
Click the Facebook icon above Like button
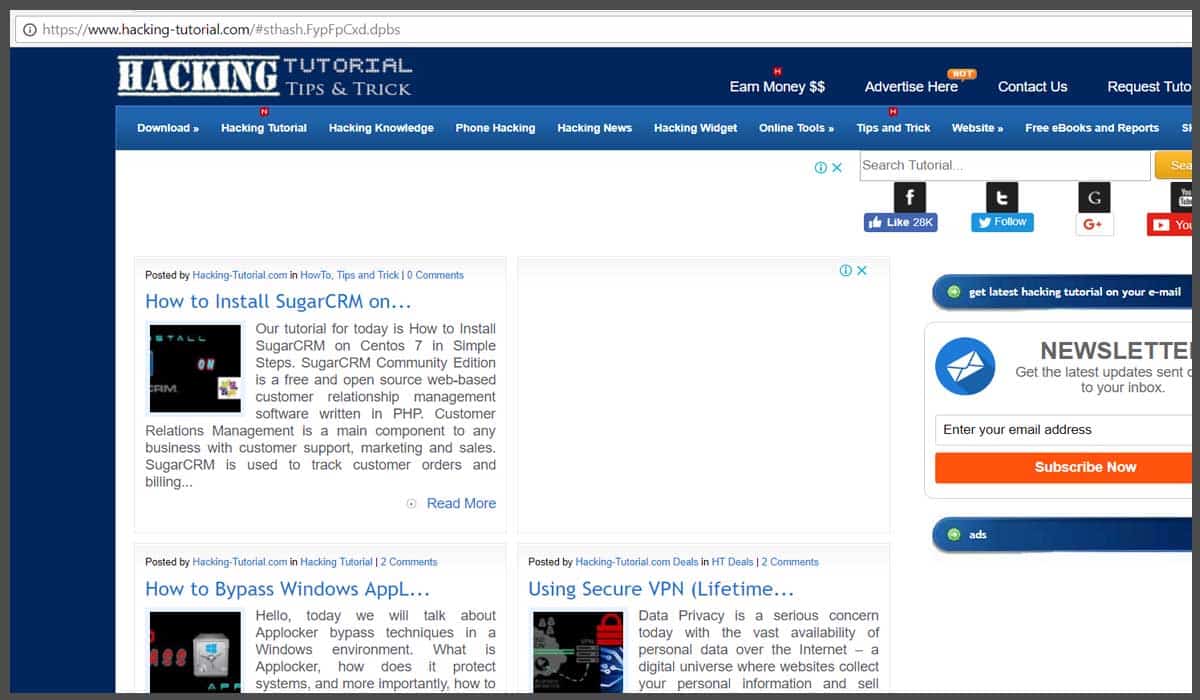tap(908, 196)
